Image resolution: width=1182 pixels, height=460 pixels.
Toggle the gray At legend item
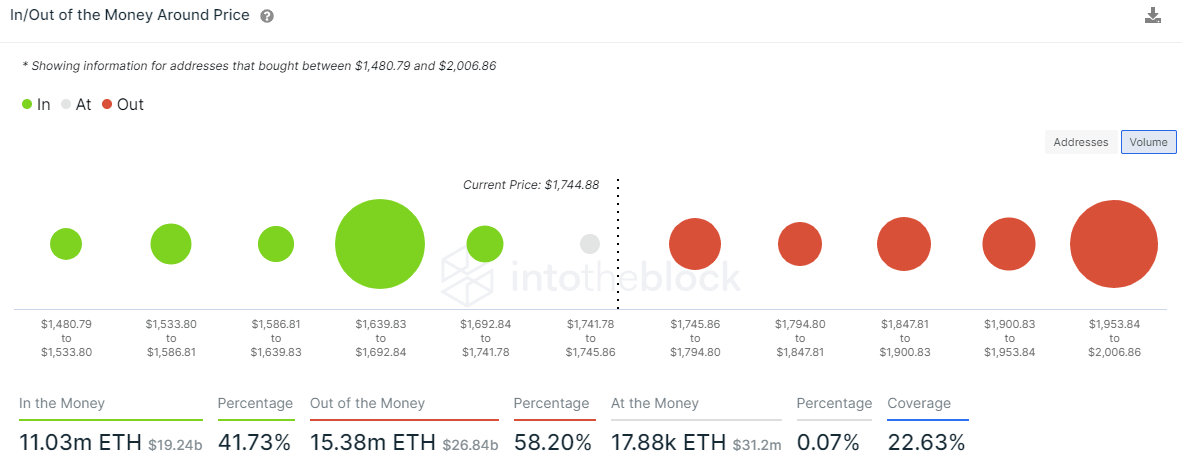76,104
